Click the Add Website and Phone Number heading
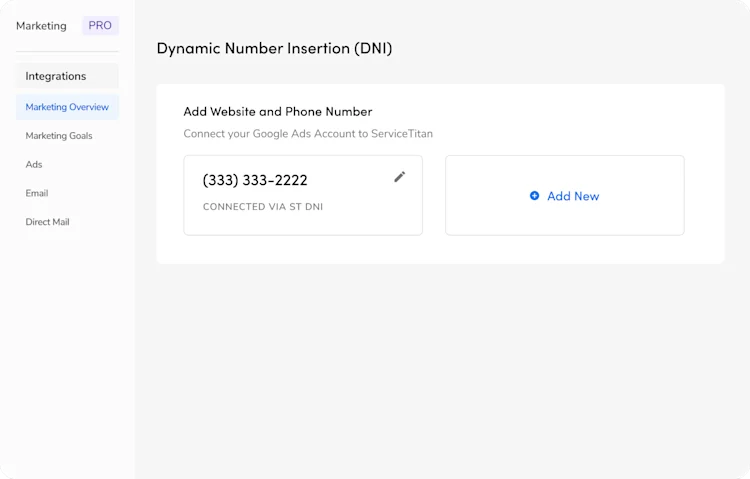 point(278,111)
